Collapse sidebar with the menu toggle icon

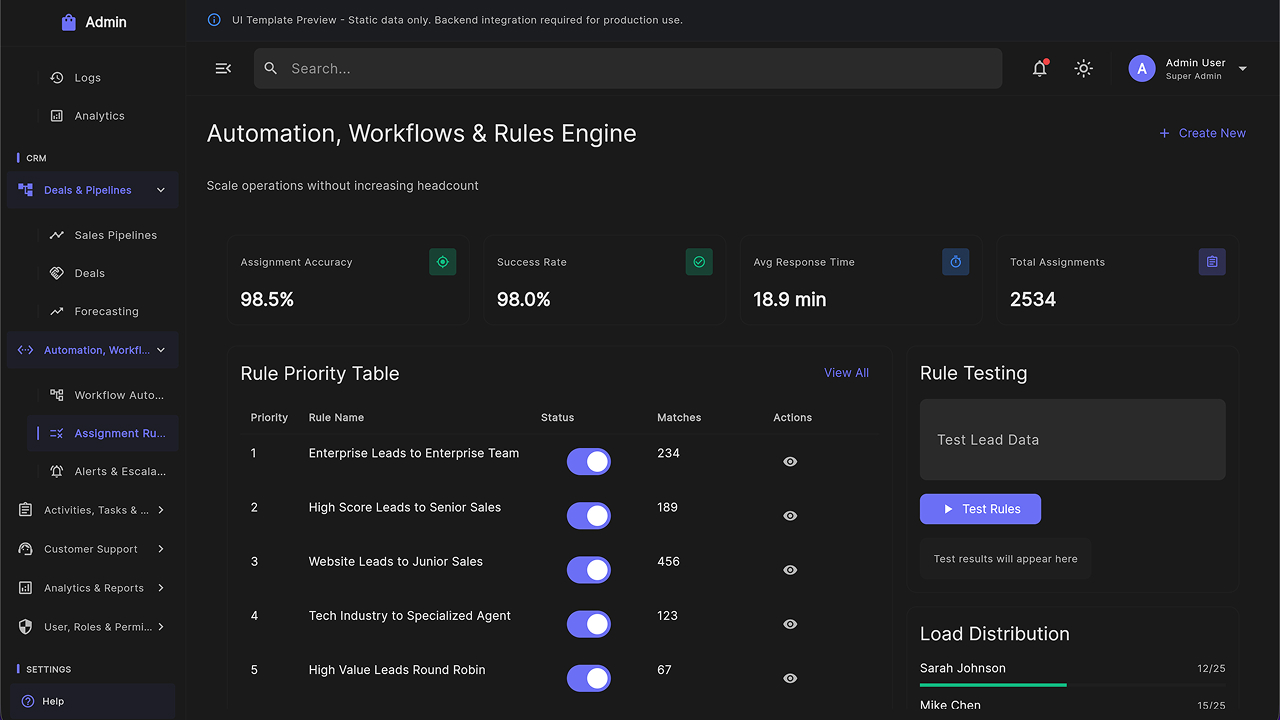[x=223, y=68]
